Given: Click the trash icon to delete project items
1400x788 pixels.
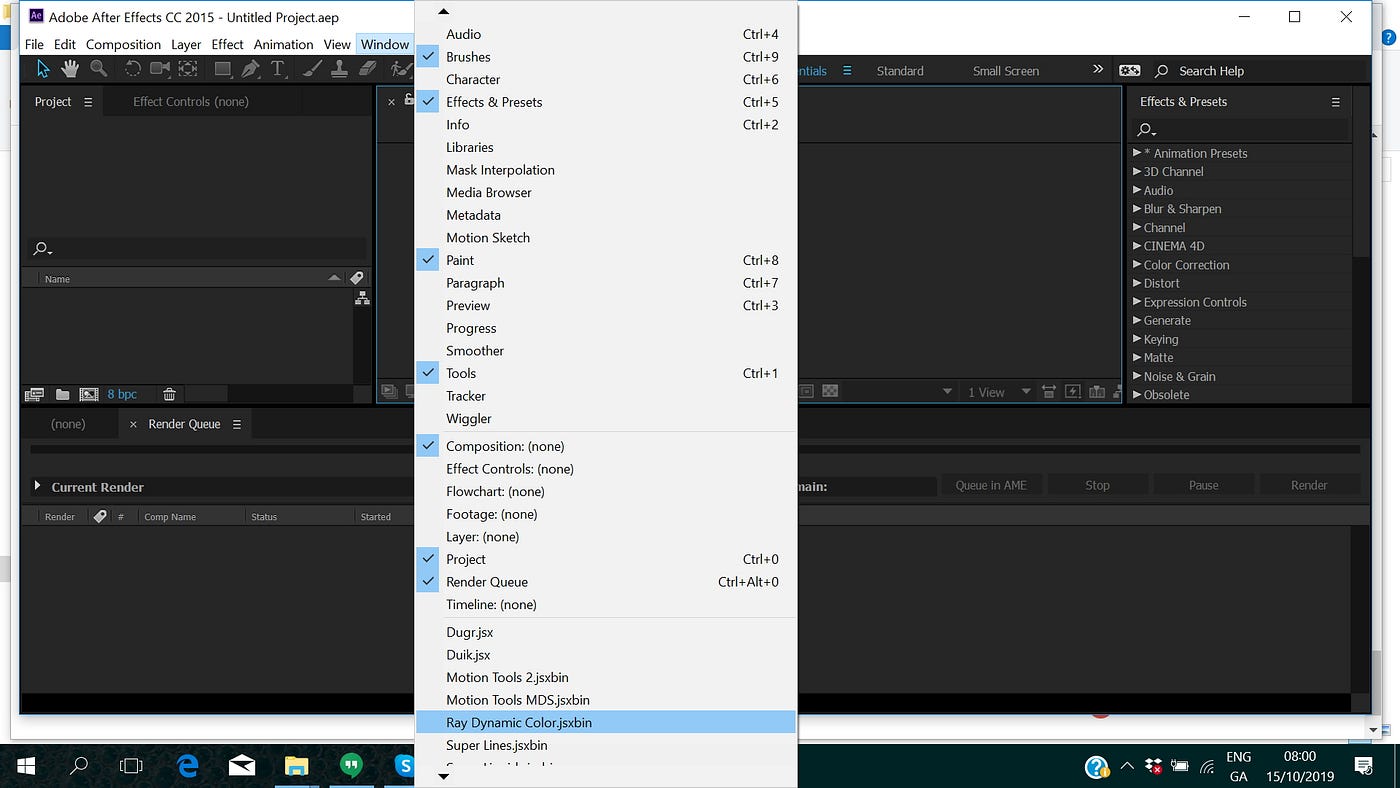Looking at the screenshot, I should tap(169, 394).
